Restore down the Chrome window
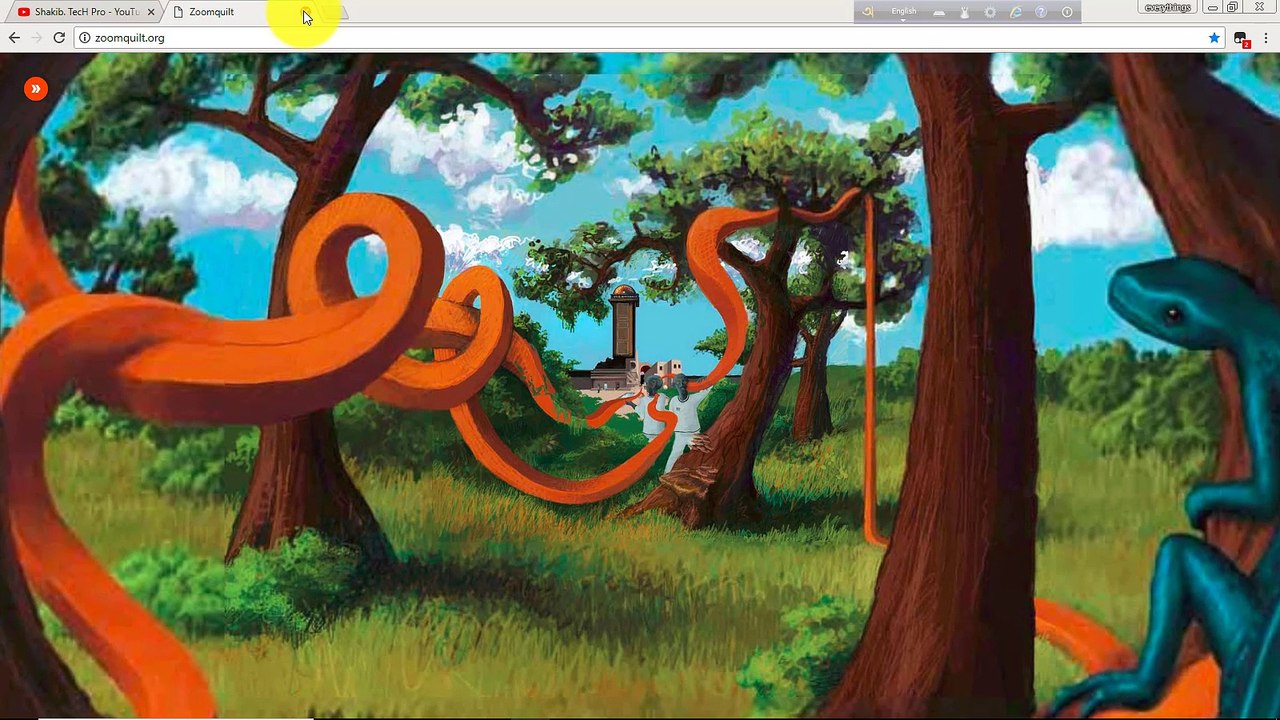This screenshot has height=720, width=1280. (x=1233, y=8)
